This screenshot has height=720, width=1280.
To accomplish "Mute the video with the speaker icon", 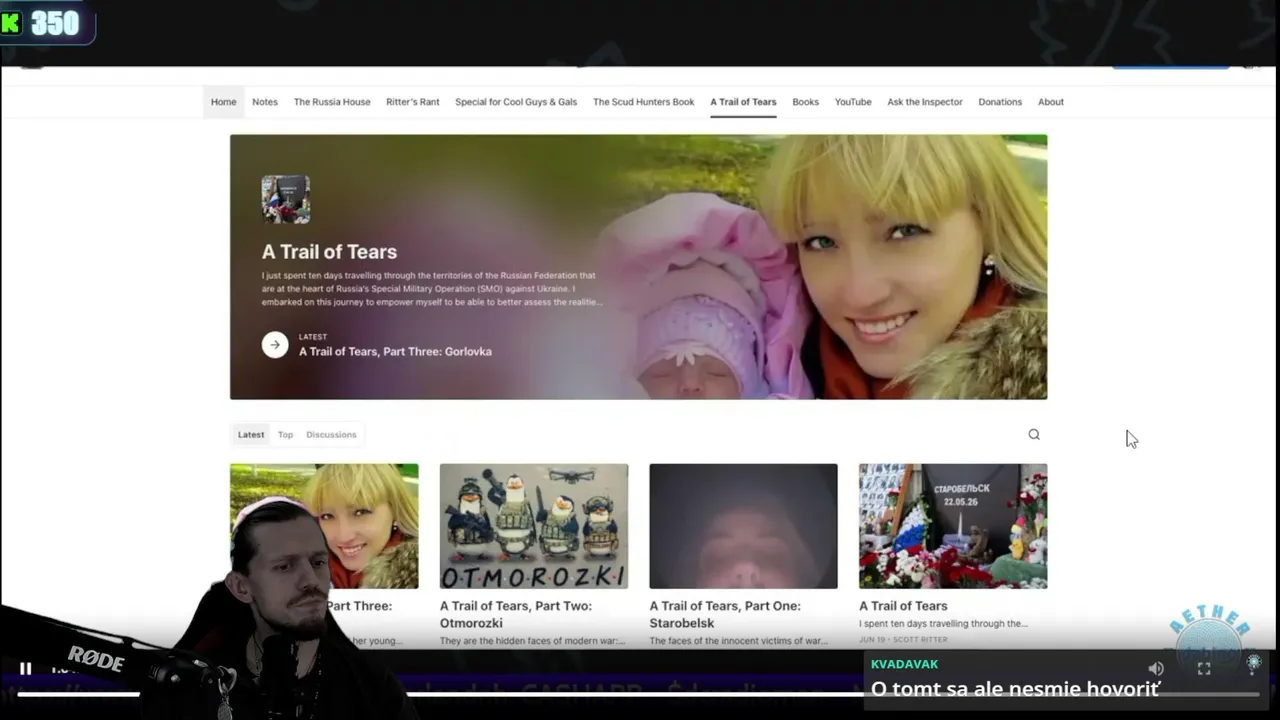I will pos(1156,669).
